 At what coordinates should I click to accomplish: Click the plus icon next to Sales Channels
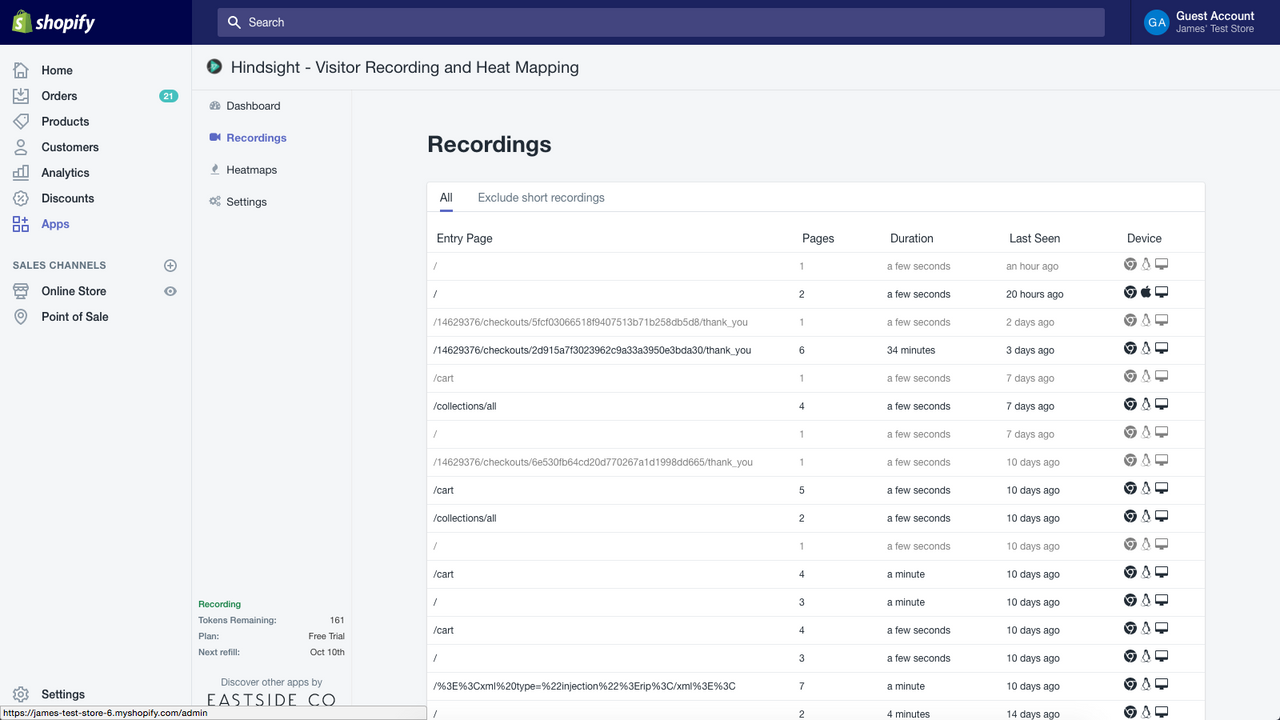[170, 265]
